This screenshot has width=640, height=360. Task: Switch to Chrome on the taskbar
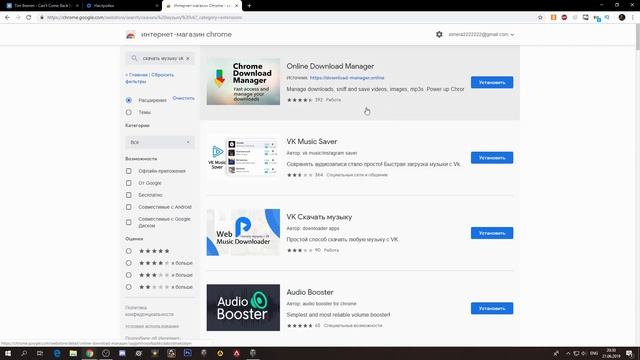coord(89,353)
